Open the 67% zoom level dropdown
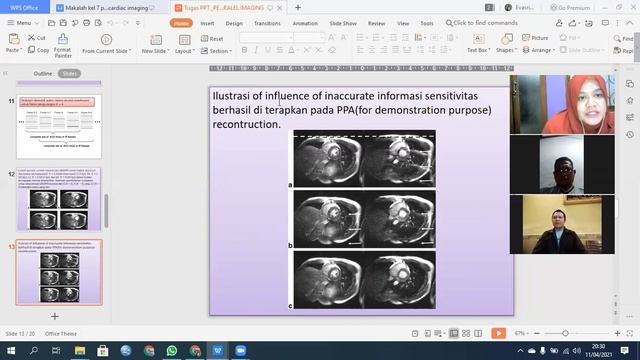 click(521, 333)
